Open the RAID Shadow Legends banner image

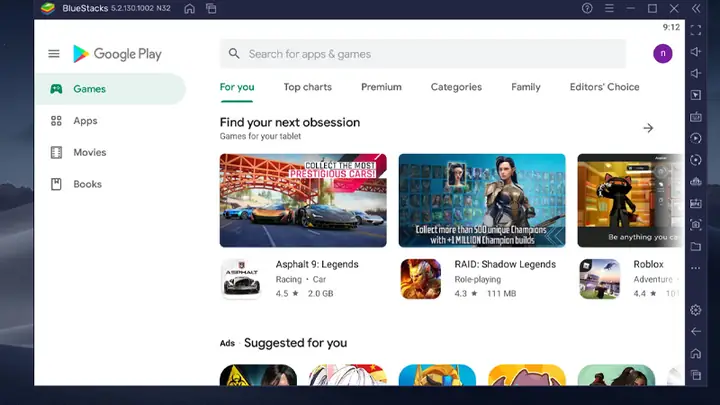coord(482,200)
